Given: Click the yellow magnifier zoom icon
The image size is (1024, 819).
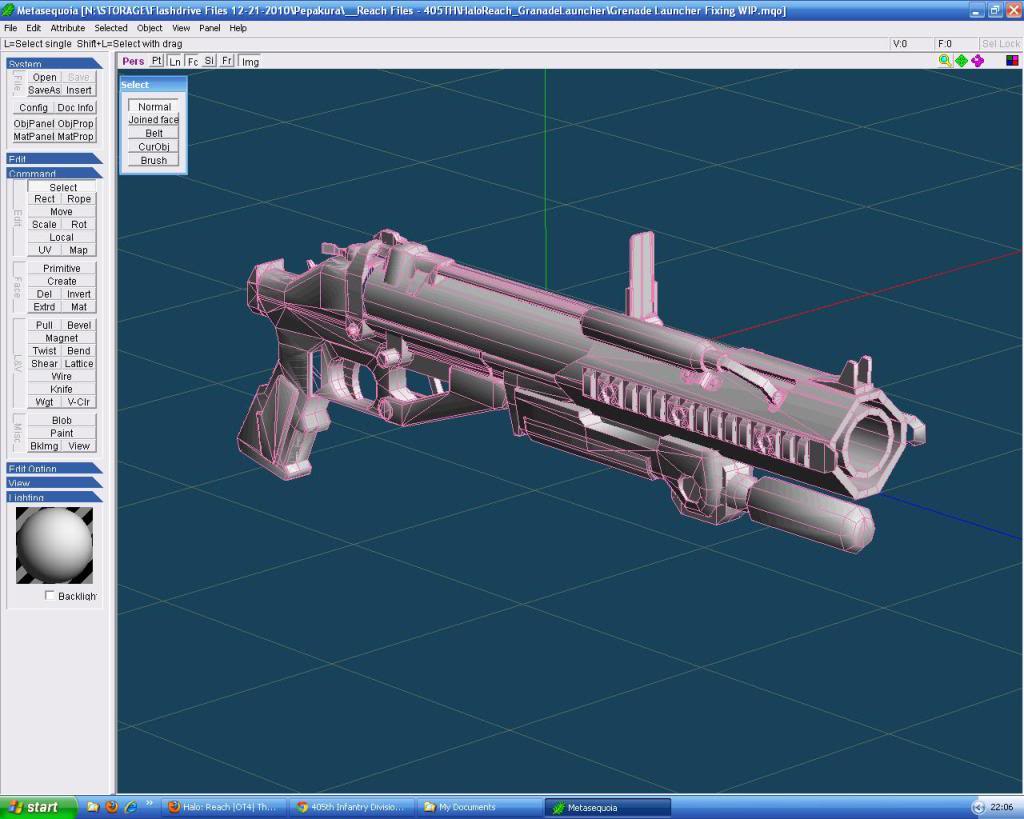Looking at the screenshot, I should coord(944,61).
